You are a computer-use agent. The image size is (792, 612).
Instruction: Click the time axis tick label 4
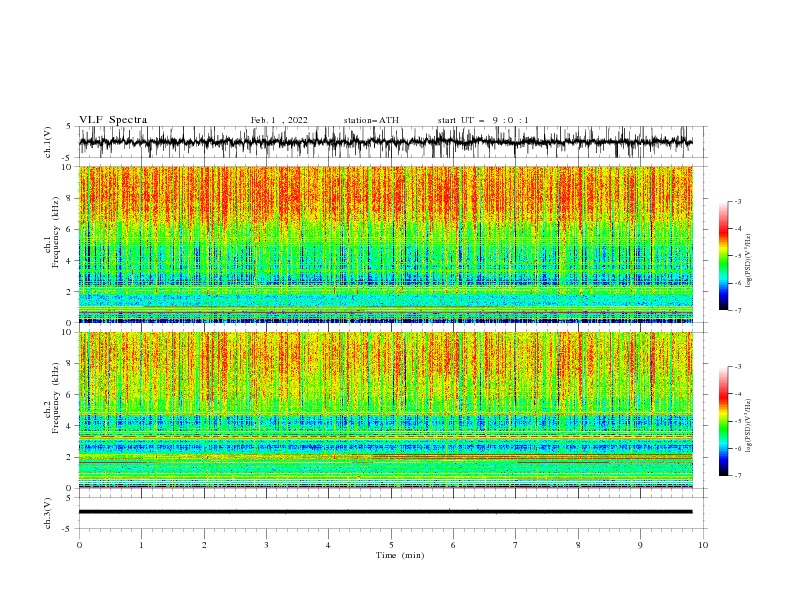pos(328,545)
